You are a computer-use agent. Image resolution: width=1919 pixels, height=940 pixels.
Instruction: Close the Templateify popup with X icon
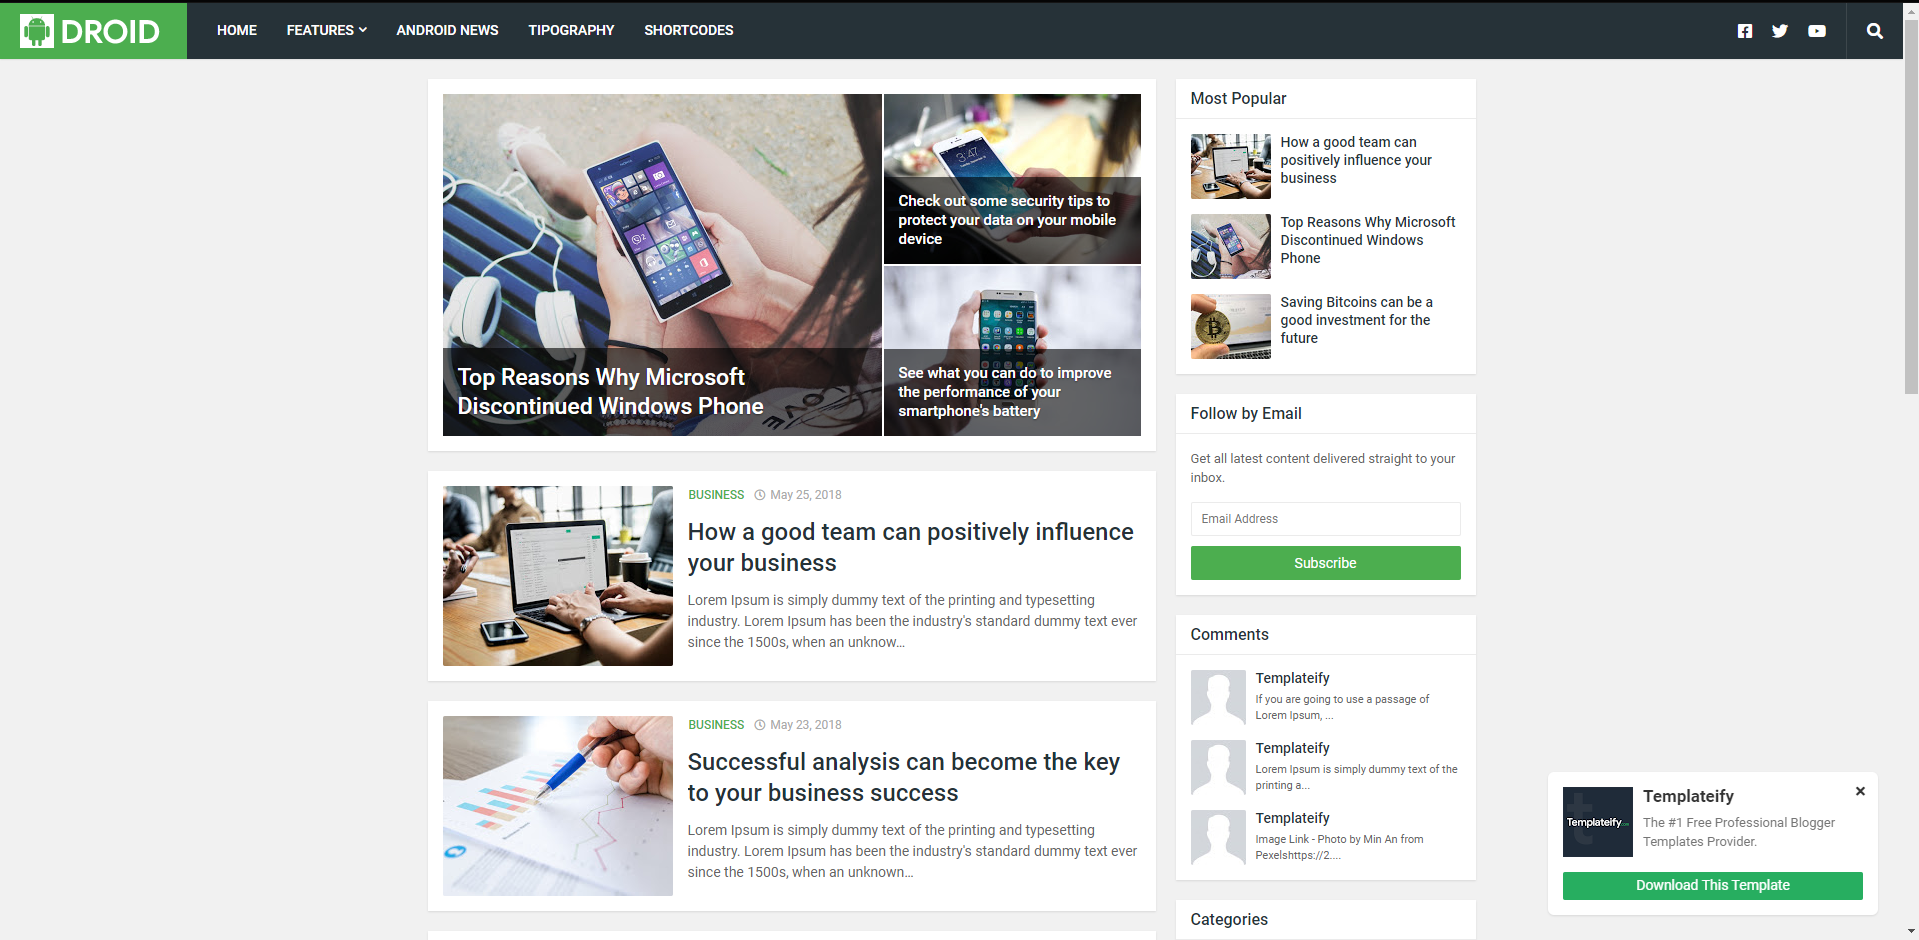coord(1860,791)
